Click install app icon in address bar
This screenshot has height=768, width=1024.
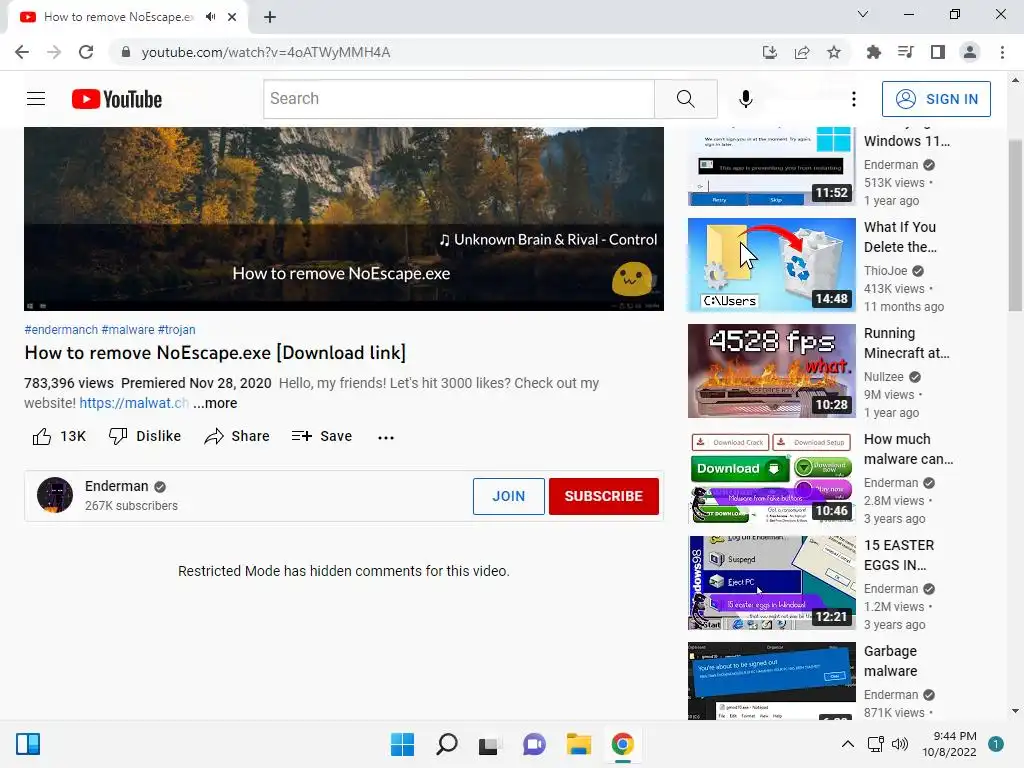770,52
